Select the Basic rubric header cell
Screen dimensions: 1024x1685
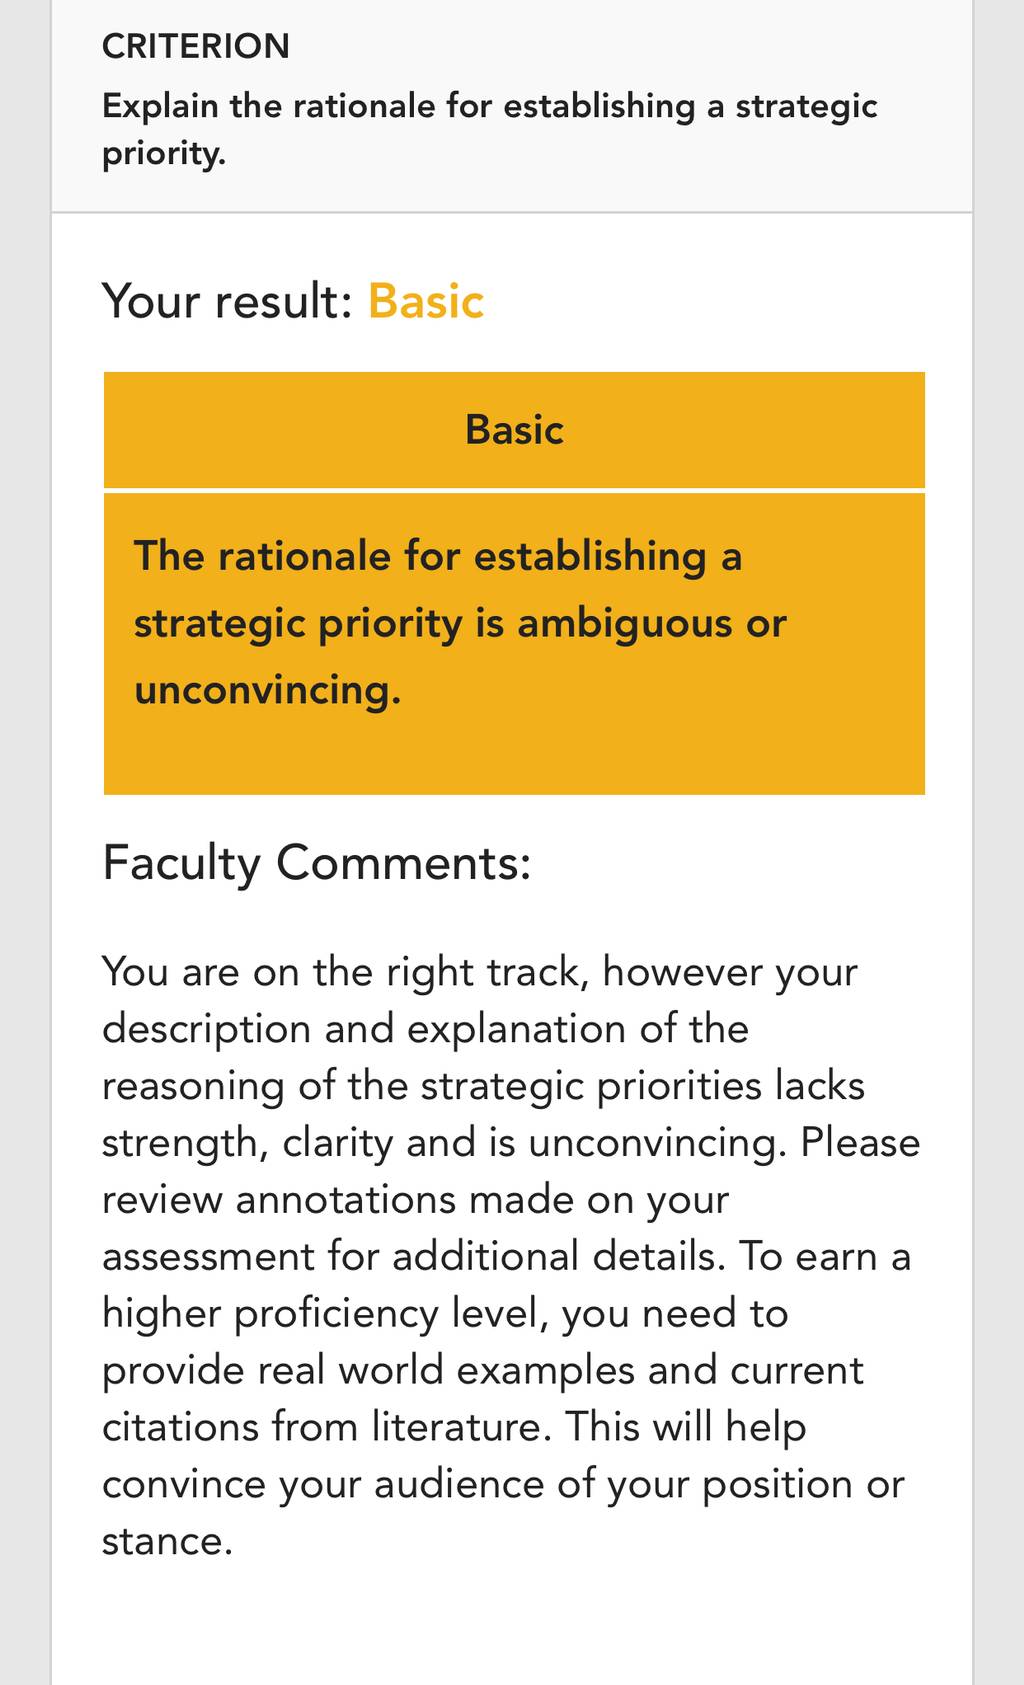click(514, 430)
